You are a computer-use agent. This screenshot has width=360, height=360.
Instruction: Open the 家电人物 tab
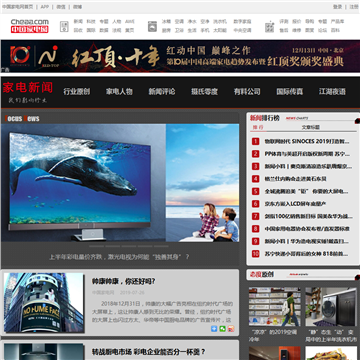[x=119, y=92]
